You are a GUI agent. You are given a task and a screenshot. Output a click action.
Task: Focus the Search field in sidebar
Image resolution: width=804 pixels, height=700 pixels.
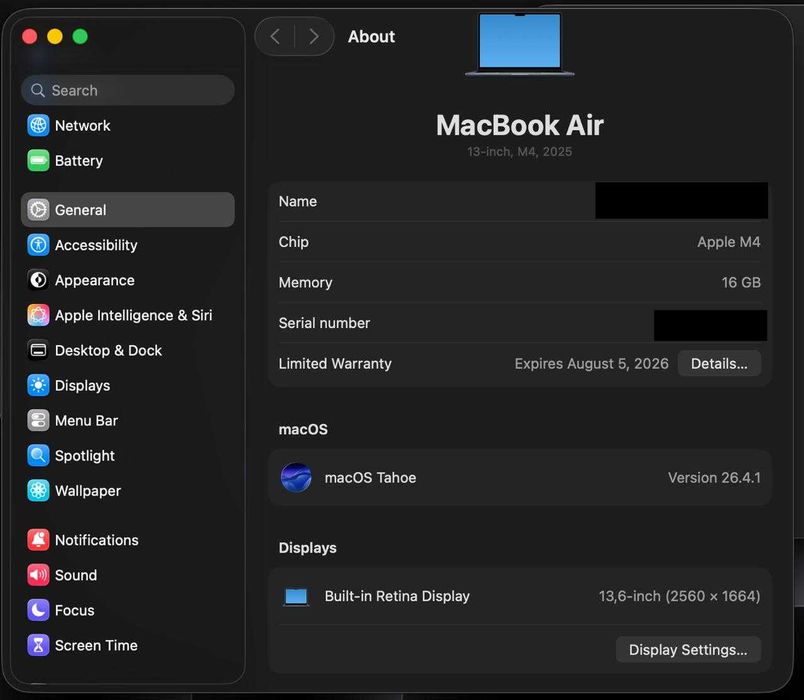coord(128,90)
